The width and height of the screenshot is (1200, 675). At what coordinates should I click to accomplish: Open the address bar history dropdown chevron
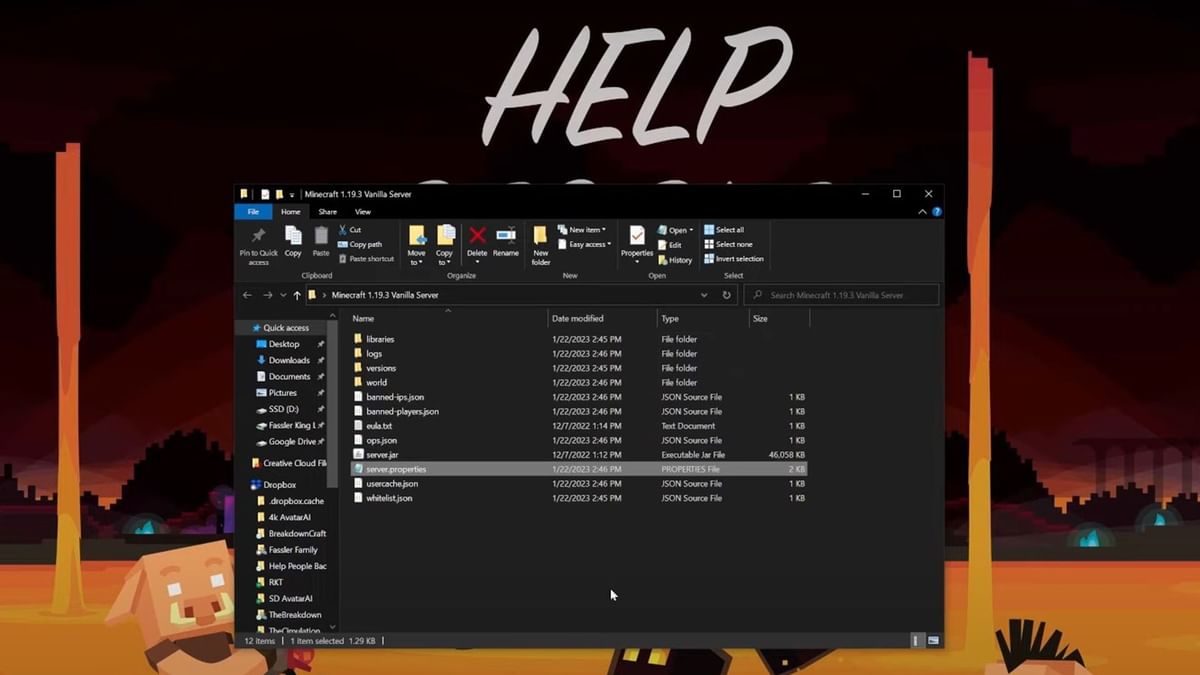point(704,296)
